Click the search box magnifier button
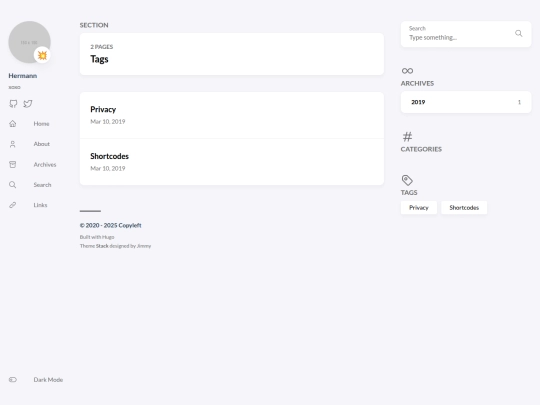This screenshot has height=405, width=540. tap(519, 33)
